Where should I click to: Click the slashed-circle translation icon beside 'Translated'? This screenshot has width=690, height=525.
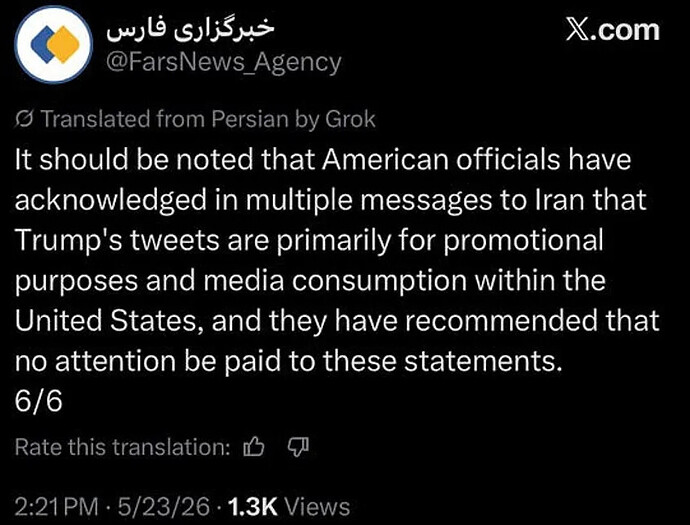point(24,119)
